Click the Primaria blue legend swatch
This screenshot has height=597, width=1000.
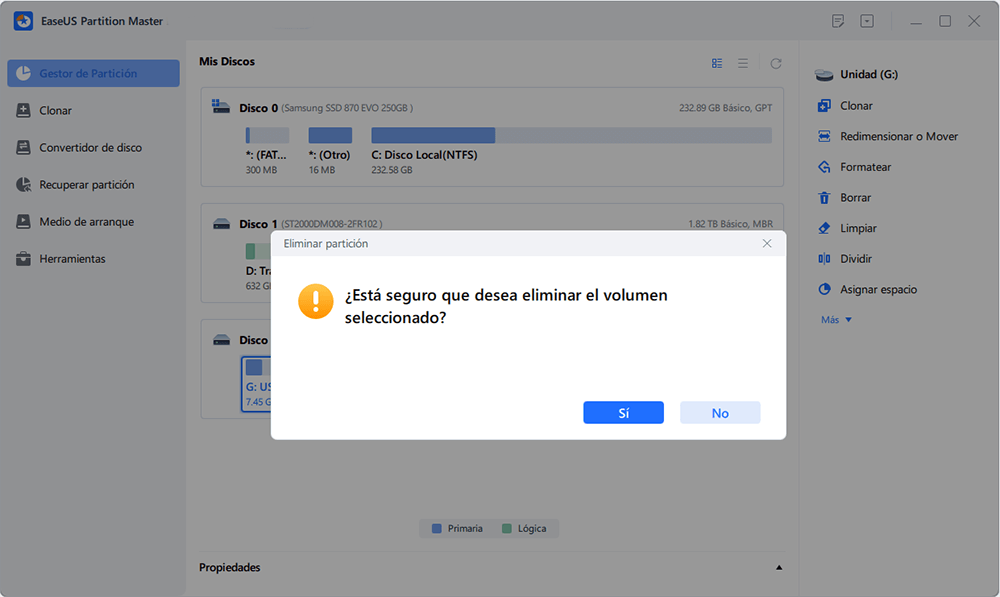coord(437,528)
